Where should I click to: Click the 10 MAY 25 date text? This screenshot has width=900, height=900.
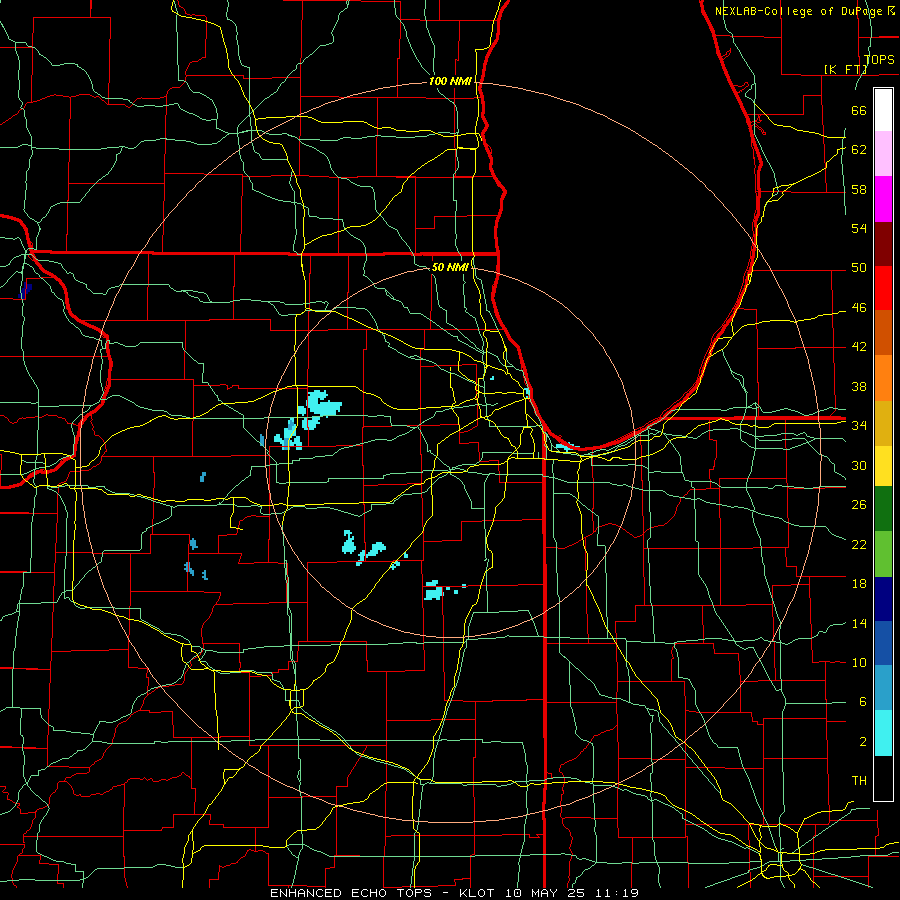547,893
